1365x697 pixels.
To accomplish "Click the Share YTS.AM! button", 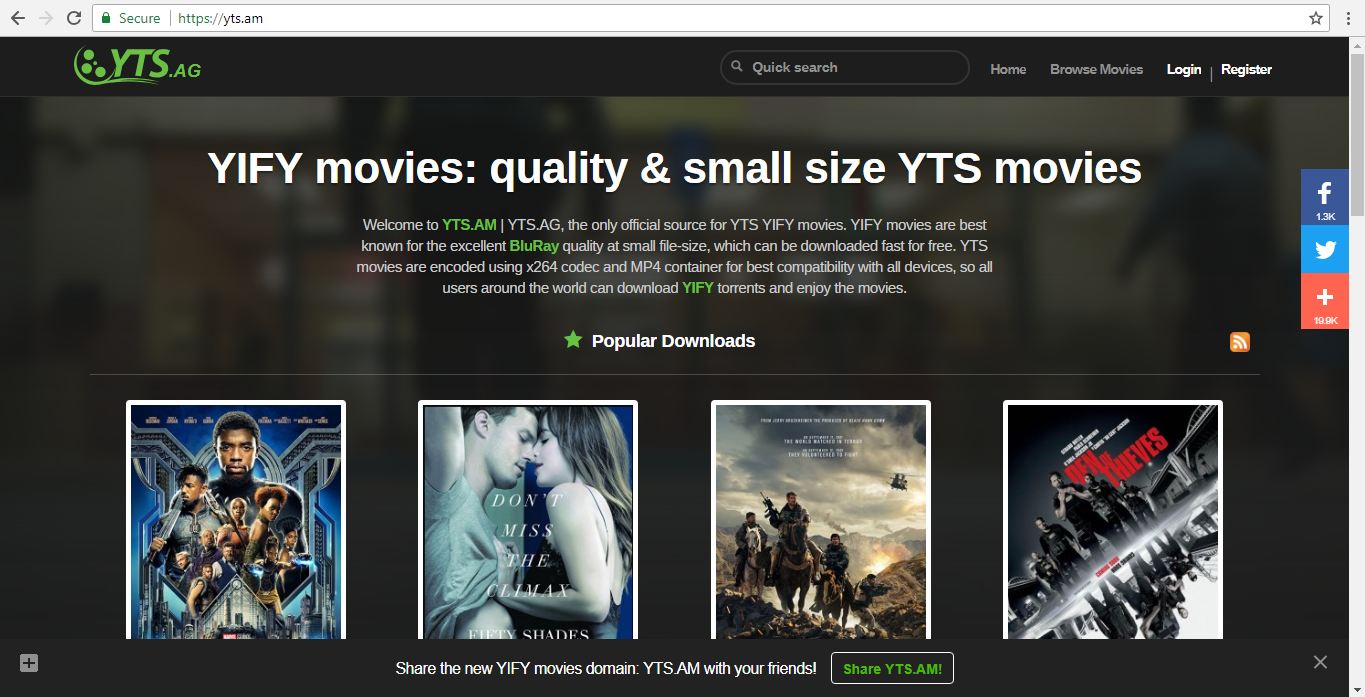I will [892, 669].
